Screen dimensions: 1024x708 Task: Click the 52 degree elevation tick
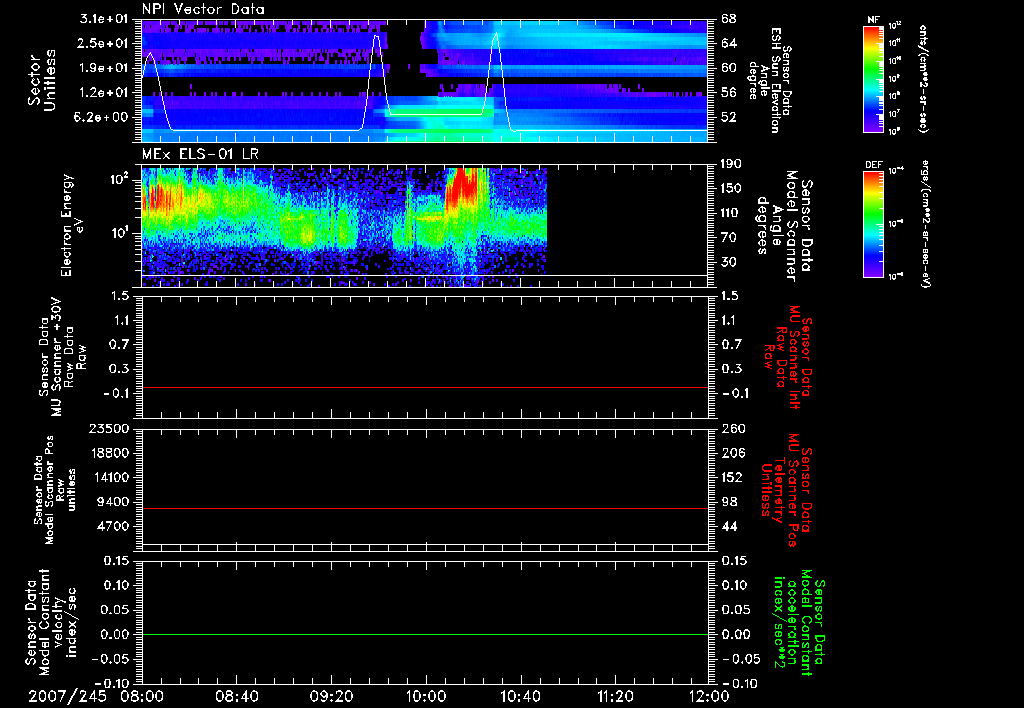[x=729, y=117]
